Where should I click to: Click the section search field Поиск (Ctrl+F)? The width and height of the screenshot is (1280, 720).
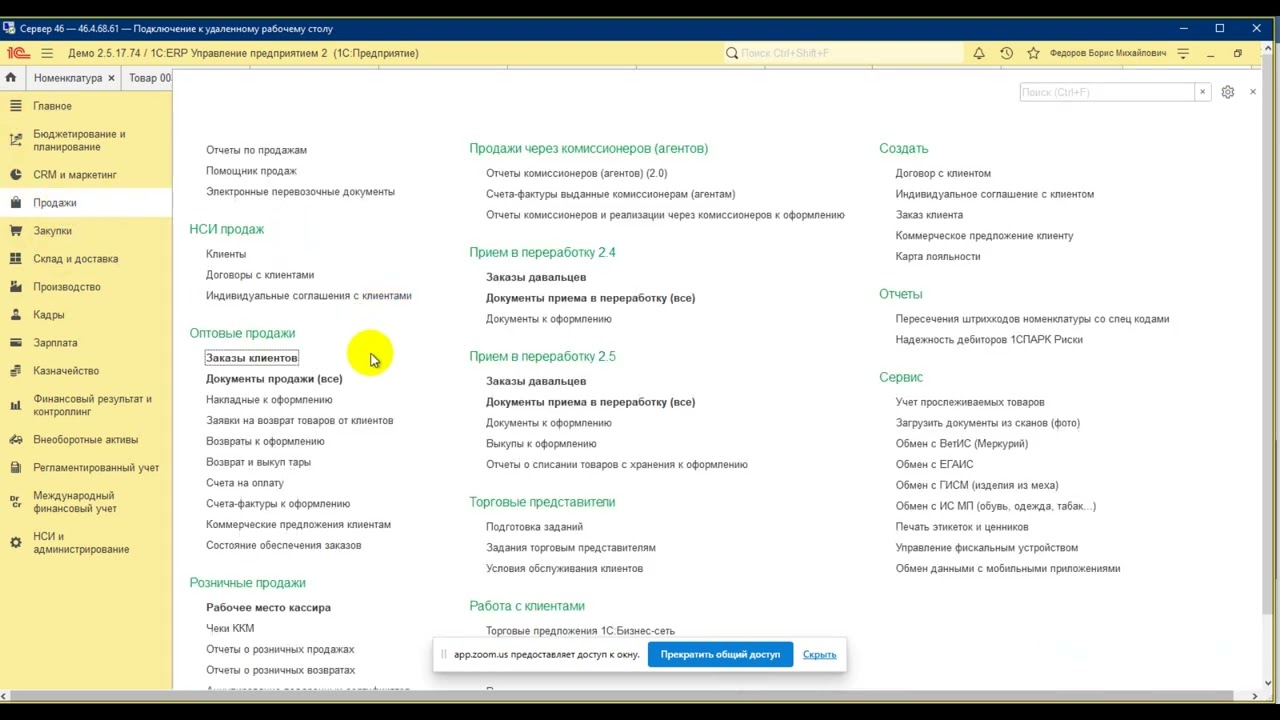point(1108,92)
